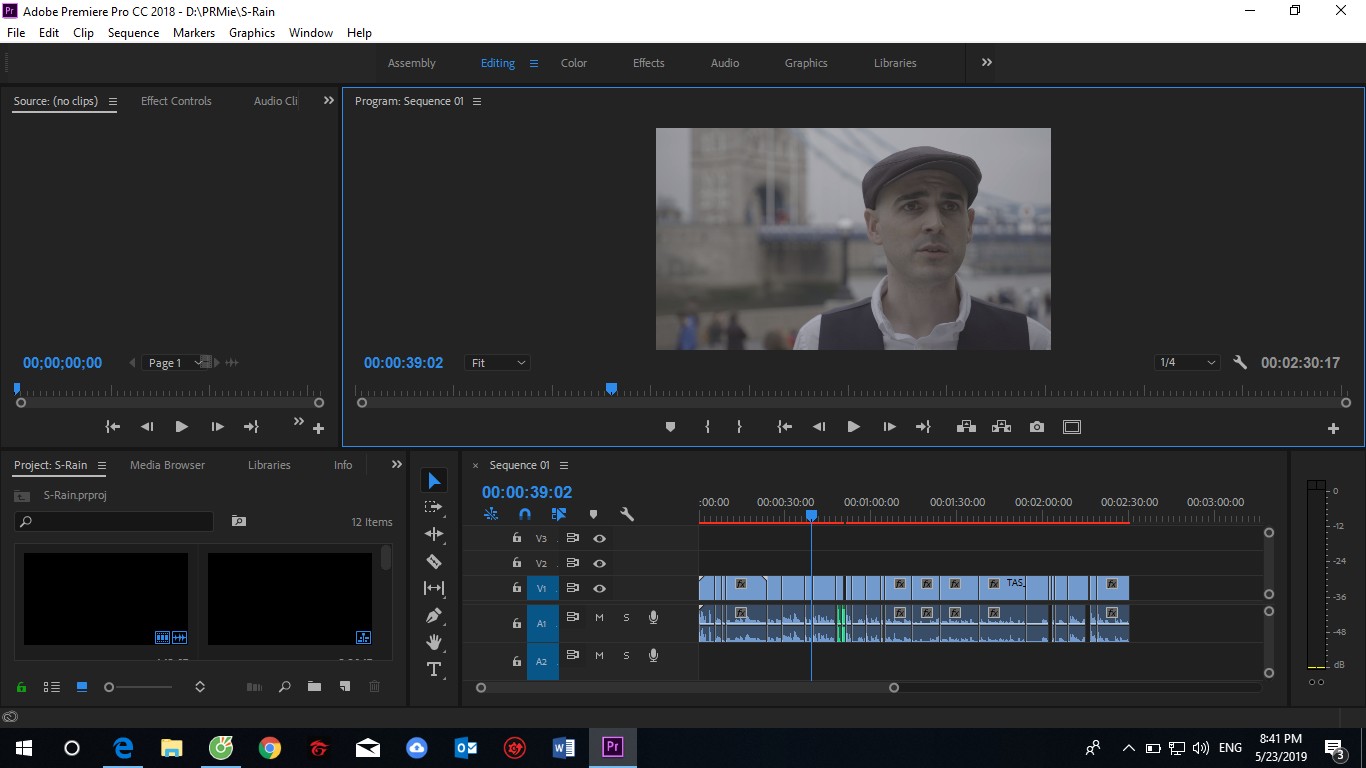Image resolution: width=1366 pixels, height=768 pixels.
Task: Select the Ripple Edit tool
Action: pyautogui.click(x=434, y=534)
